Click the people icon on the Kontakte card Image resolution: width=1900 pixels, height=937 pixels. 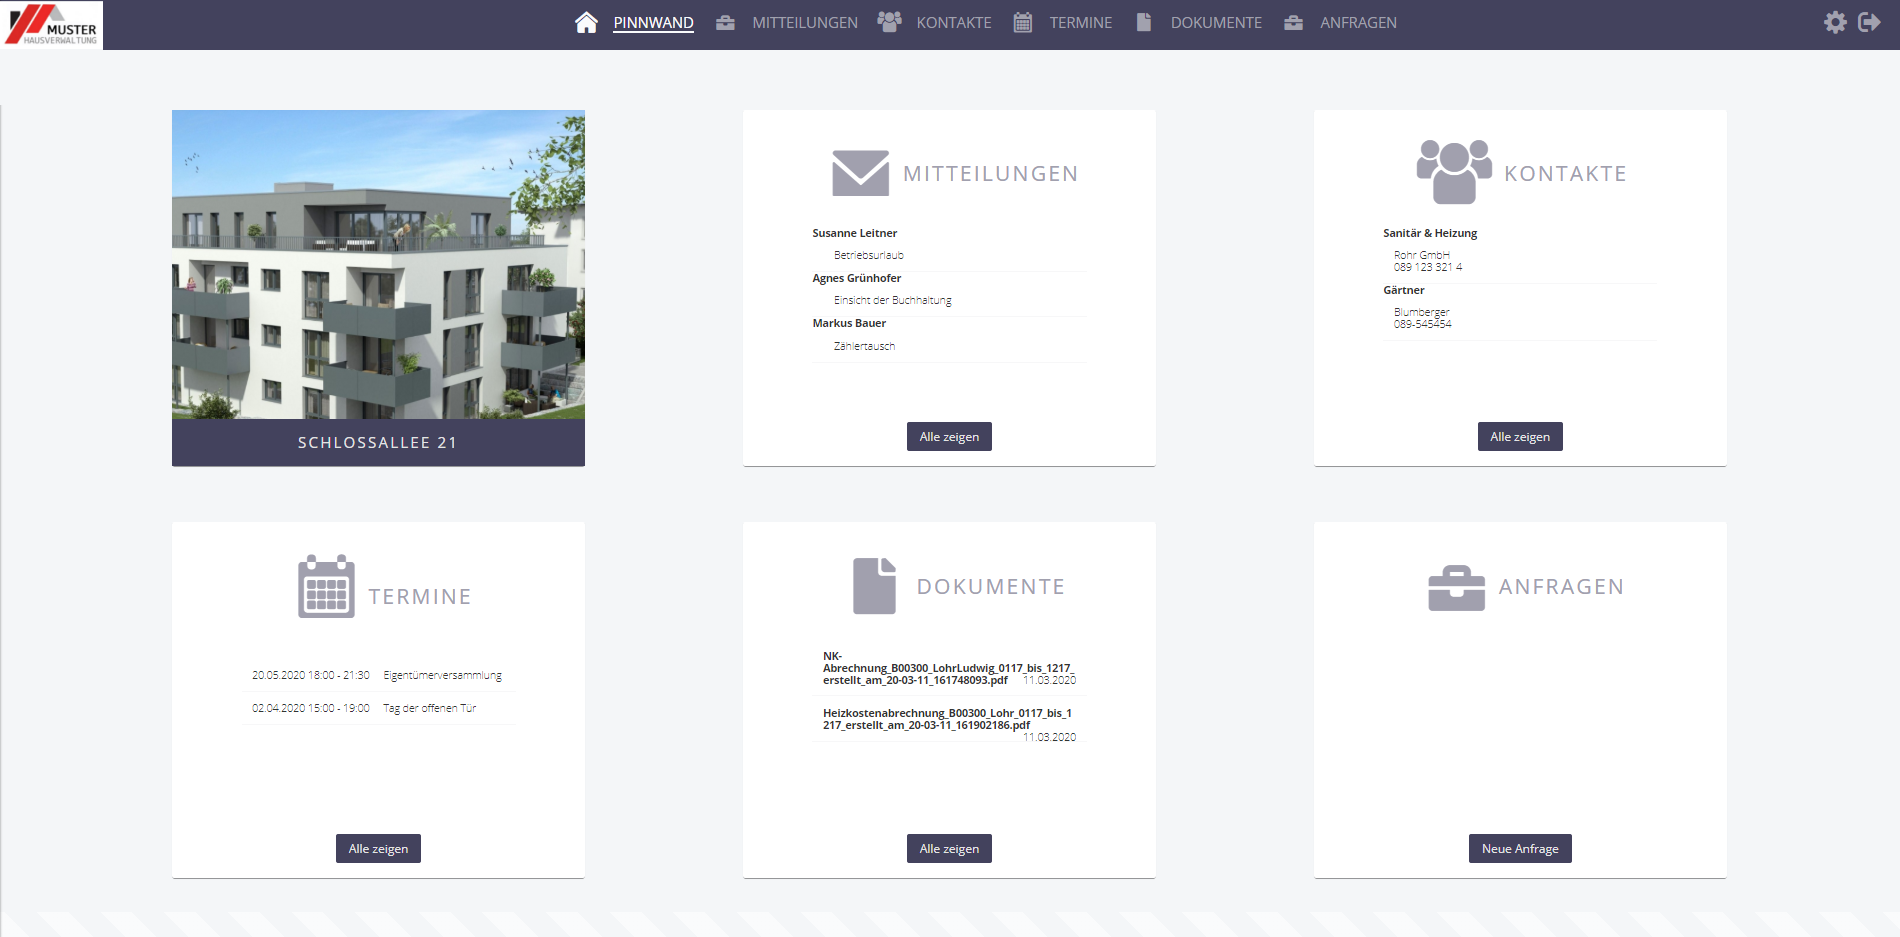click(x=1453, y=170)
